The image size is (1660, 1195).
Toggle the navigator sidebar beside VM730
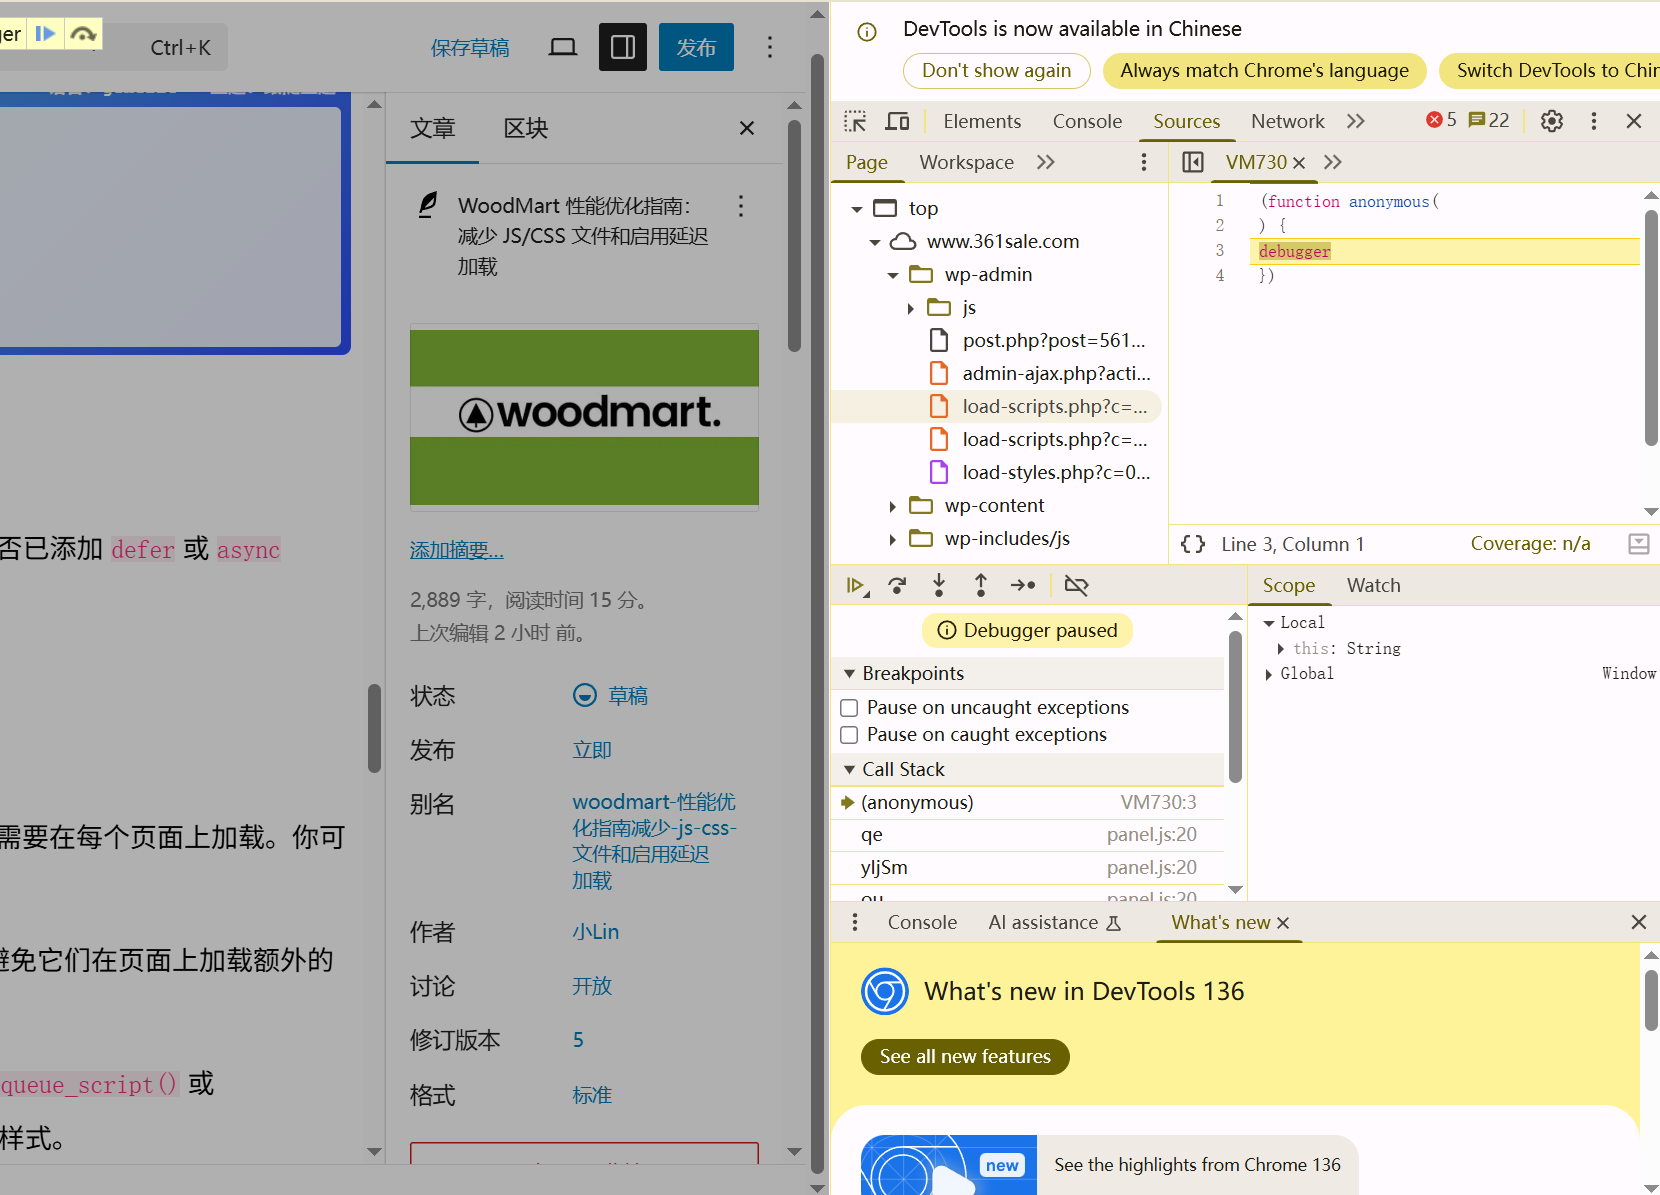coord(1192,161)
